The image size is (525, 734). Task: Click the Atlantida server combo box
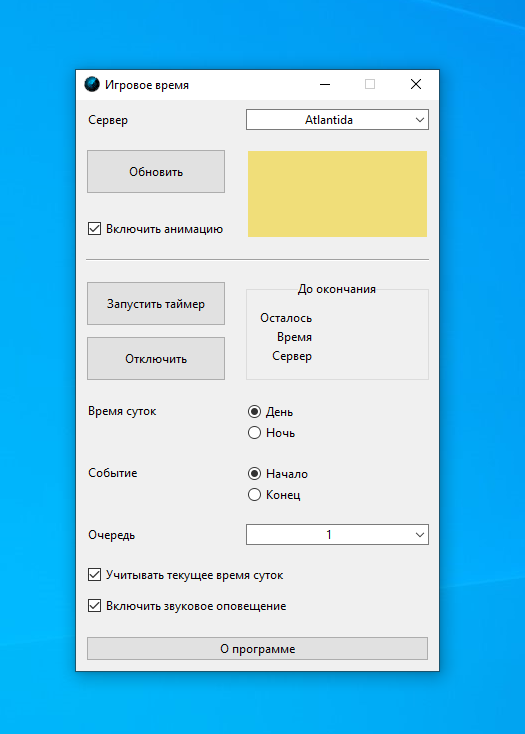point(337,120)
